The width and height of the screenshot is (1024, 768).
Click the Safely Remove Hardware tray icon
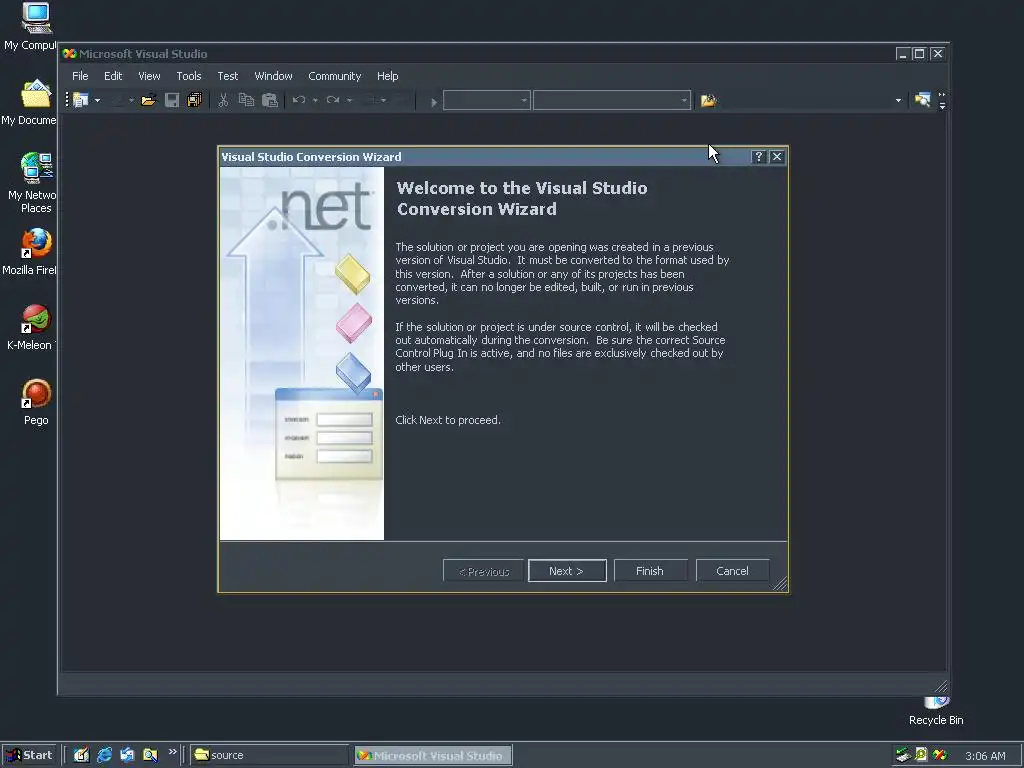coord(903,755)
